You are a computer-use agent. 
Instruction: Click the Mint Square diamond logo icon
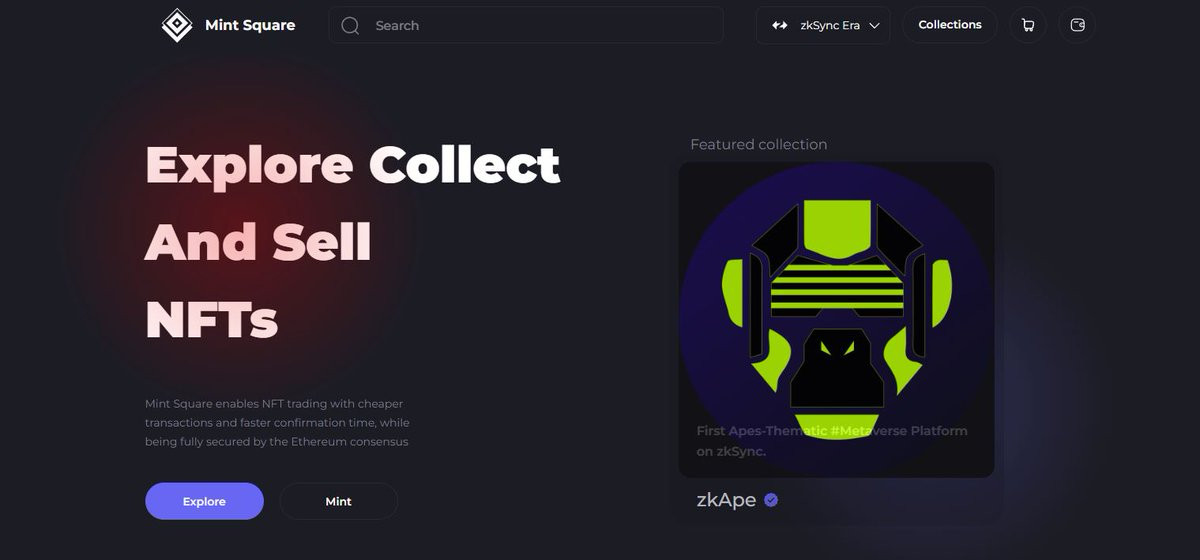[x=177, y=25]
